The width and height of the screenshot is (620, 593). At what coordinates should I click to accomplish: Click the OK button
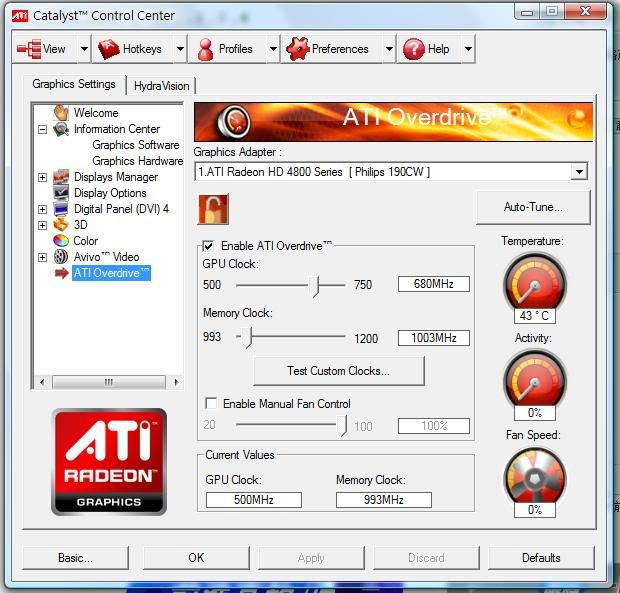[196, 558]
